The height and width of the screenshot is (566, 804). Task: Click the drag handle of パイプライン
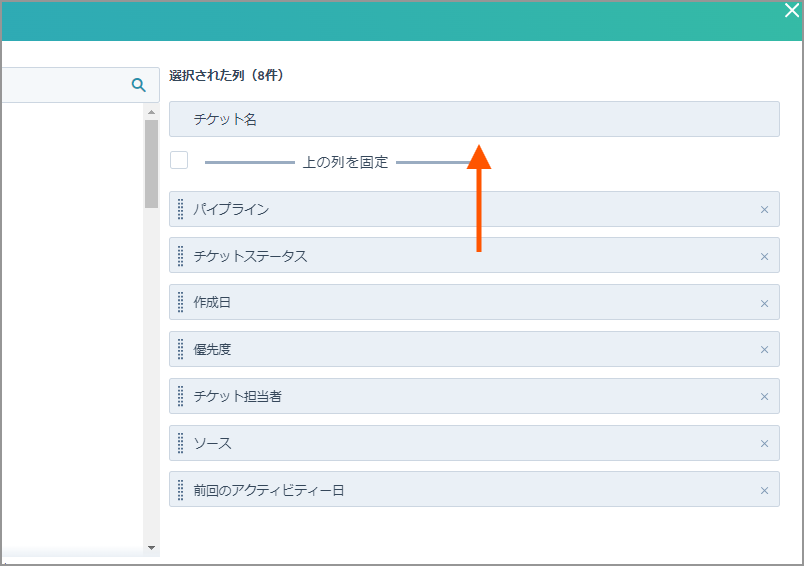180,209
